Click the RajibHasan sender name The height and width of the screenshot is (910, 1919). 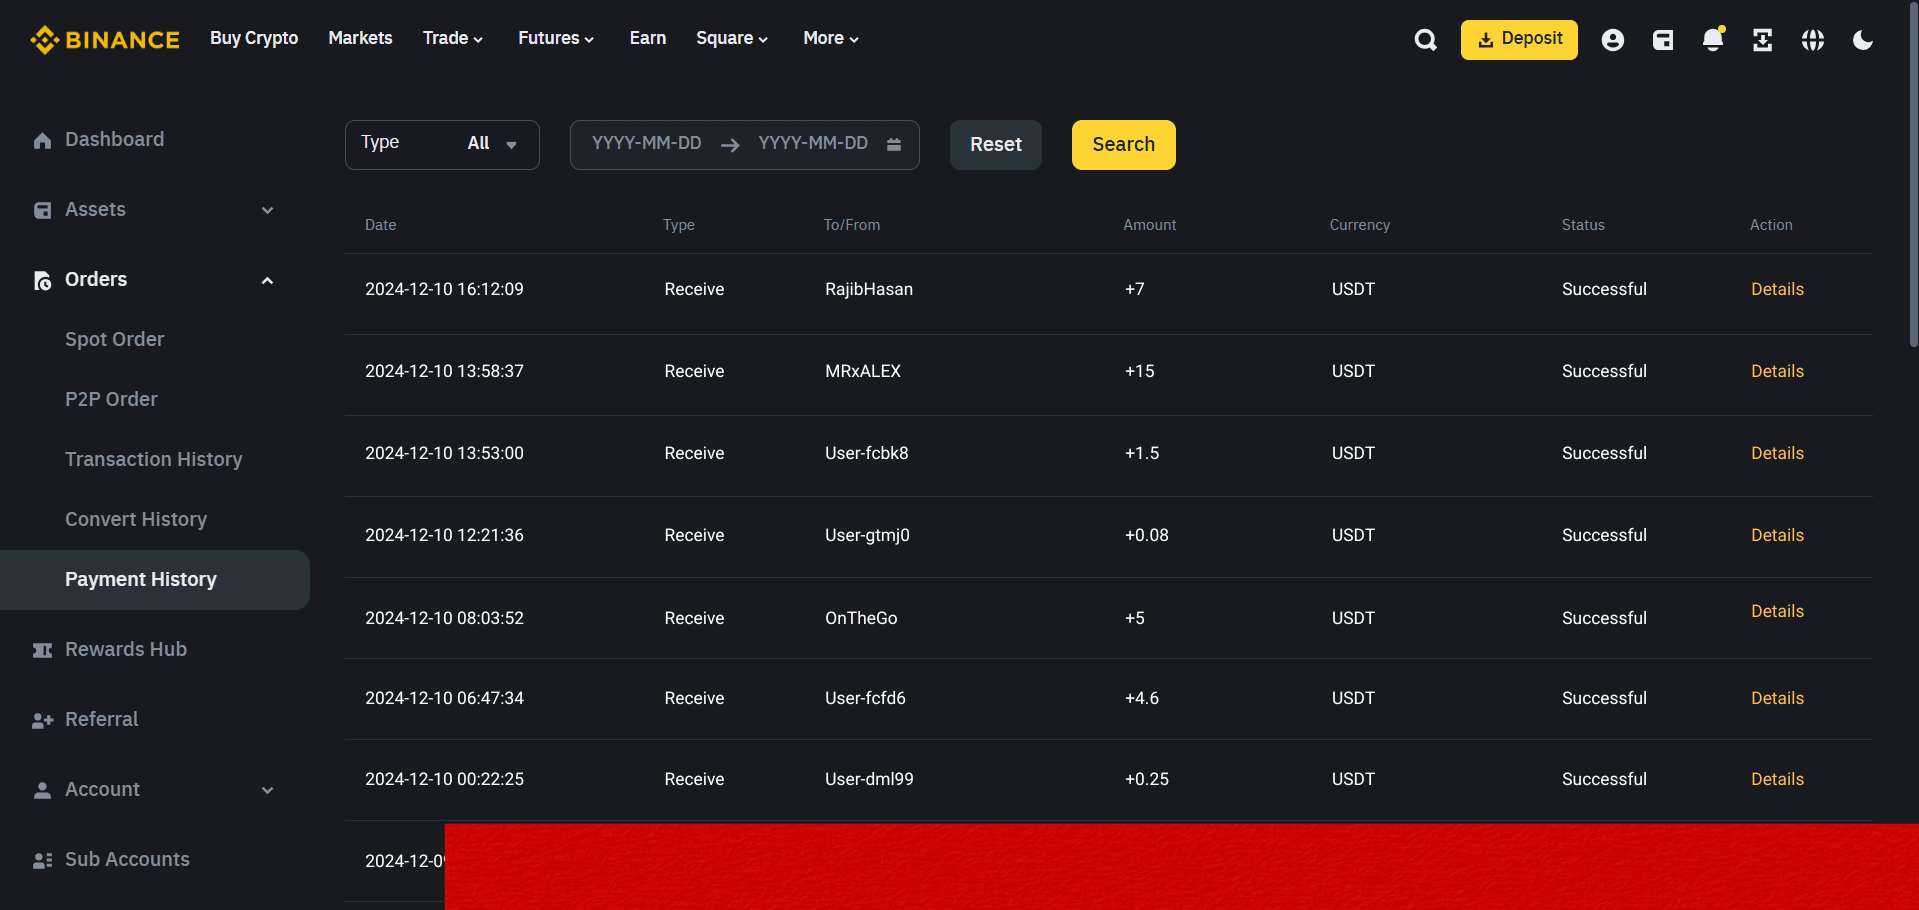point(869,289)
